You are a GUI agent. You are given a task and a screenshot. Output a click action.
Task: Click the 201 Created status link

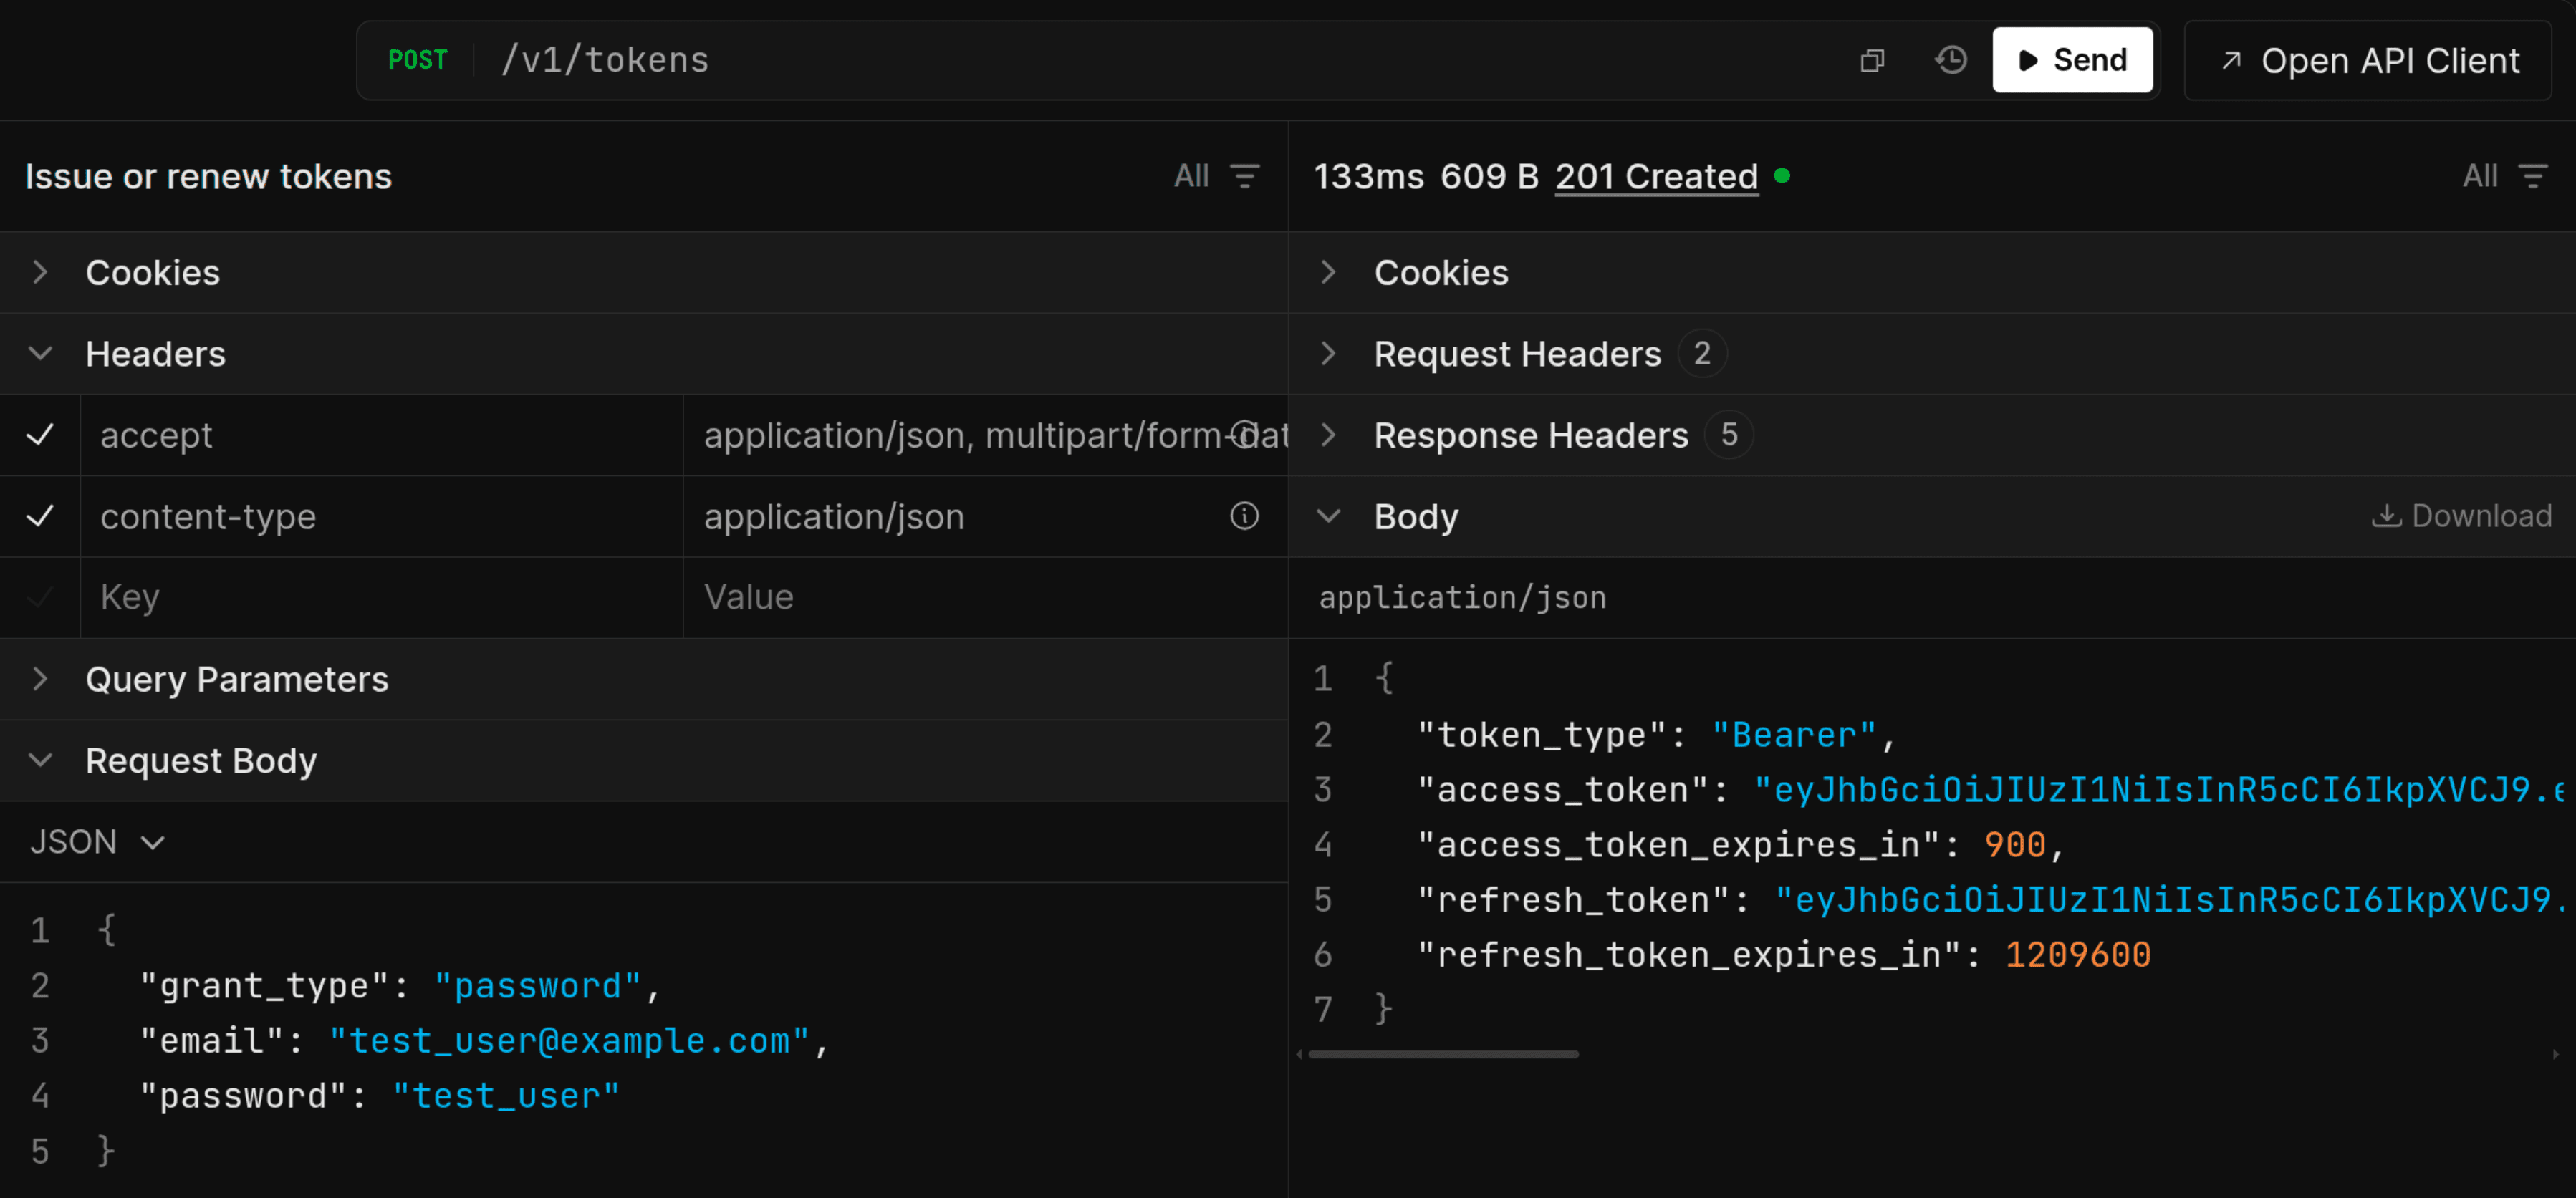click(1656, 177)
